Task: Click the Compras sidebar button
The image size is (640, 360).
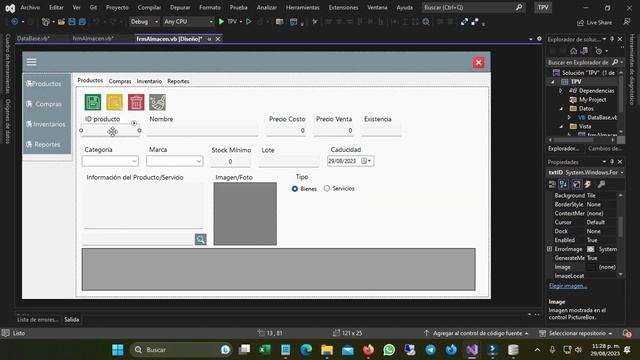Action: click(x=47, y=104)
